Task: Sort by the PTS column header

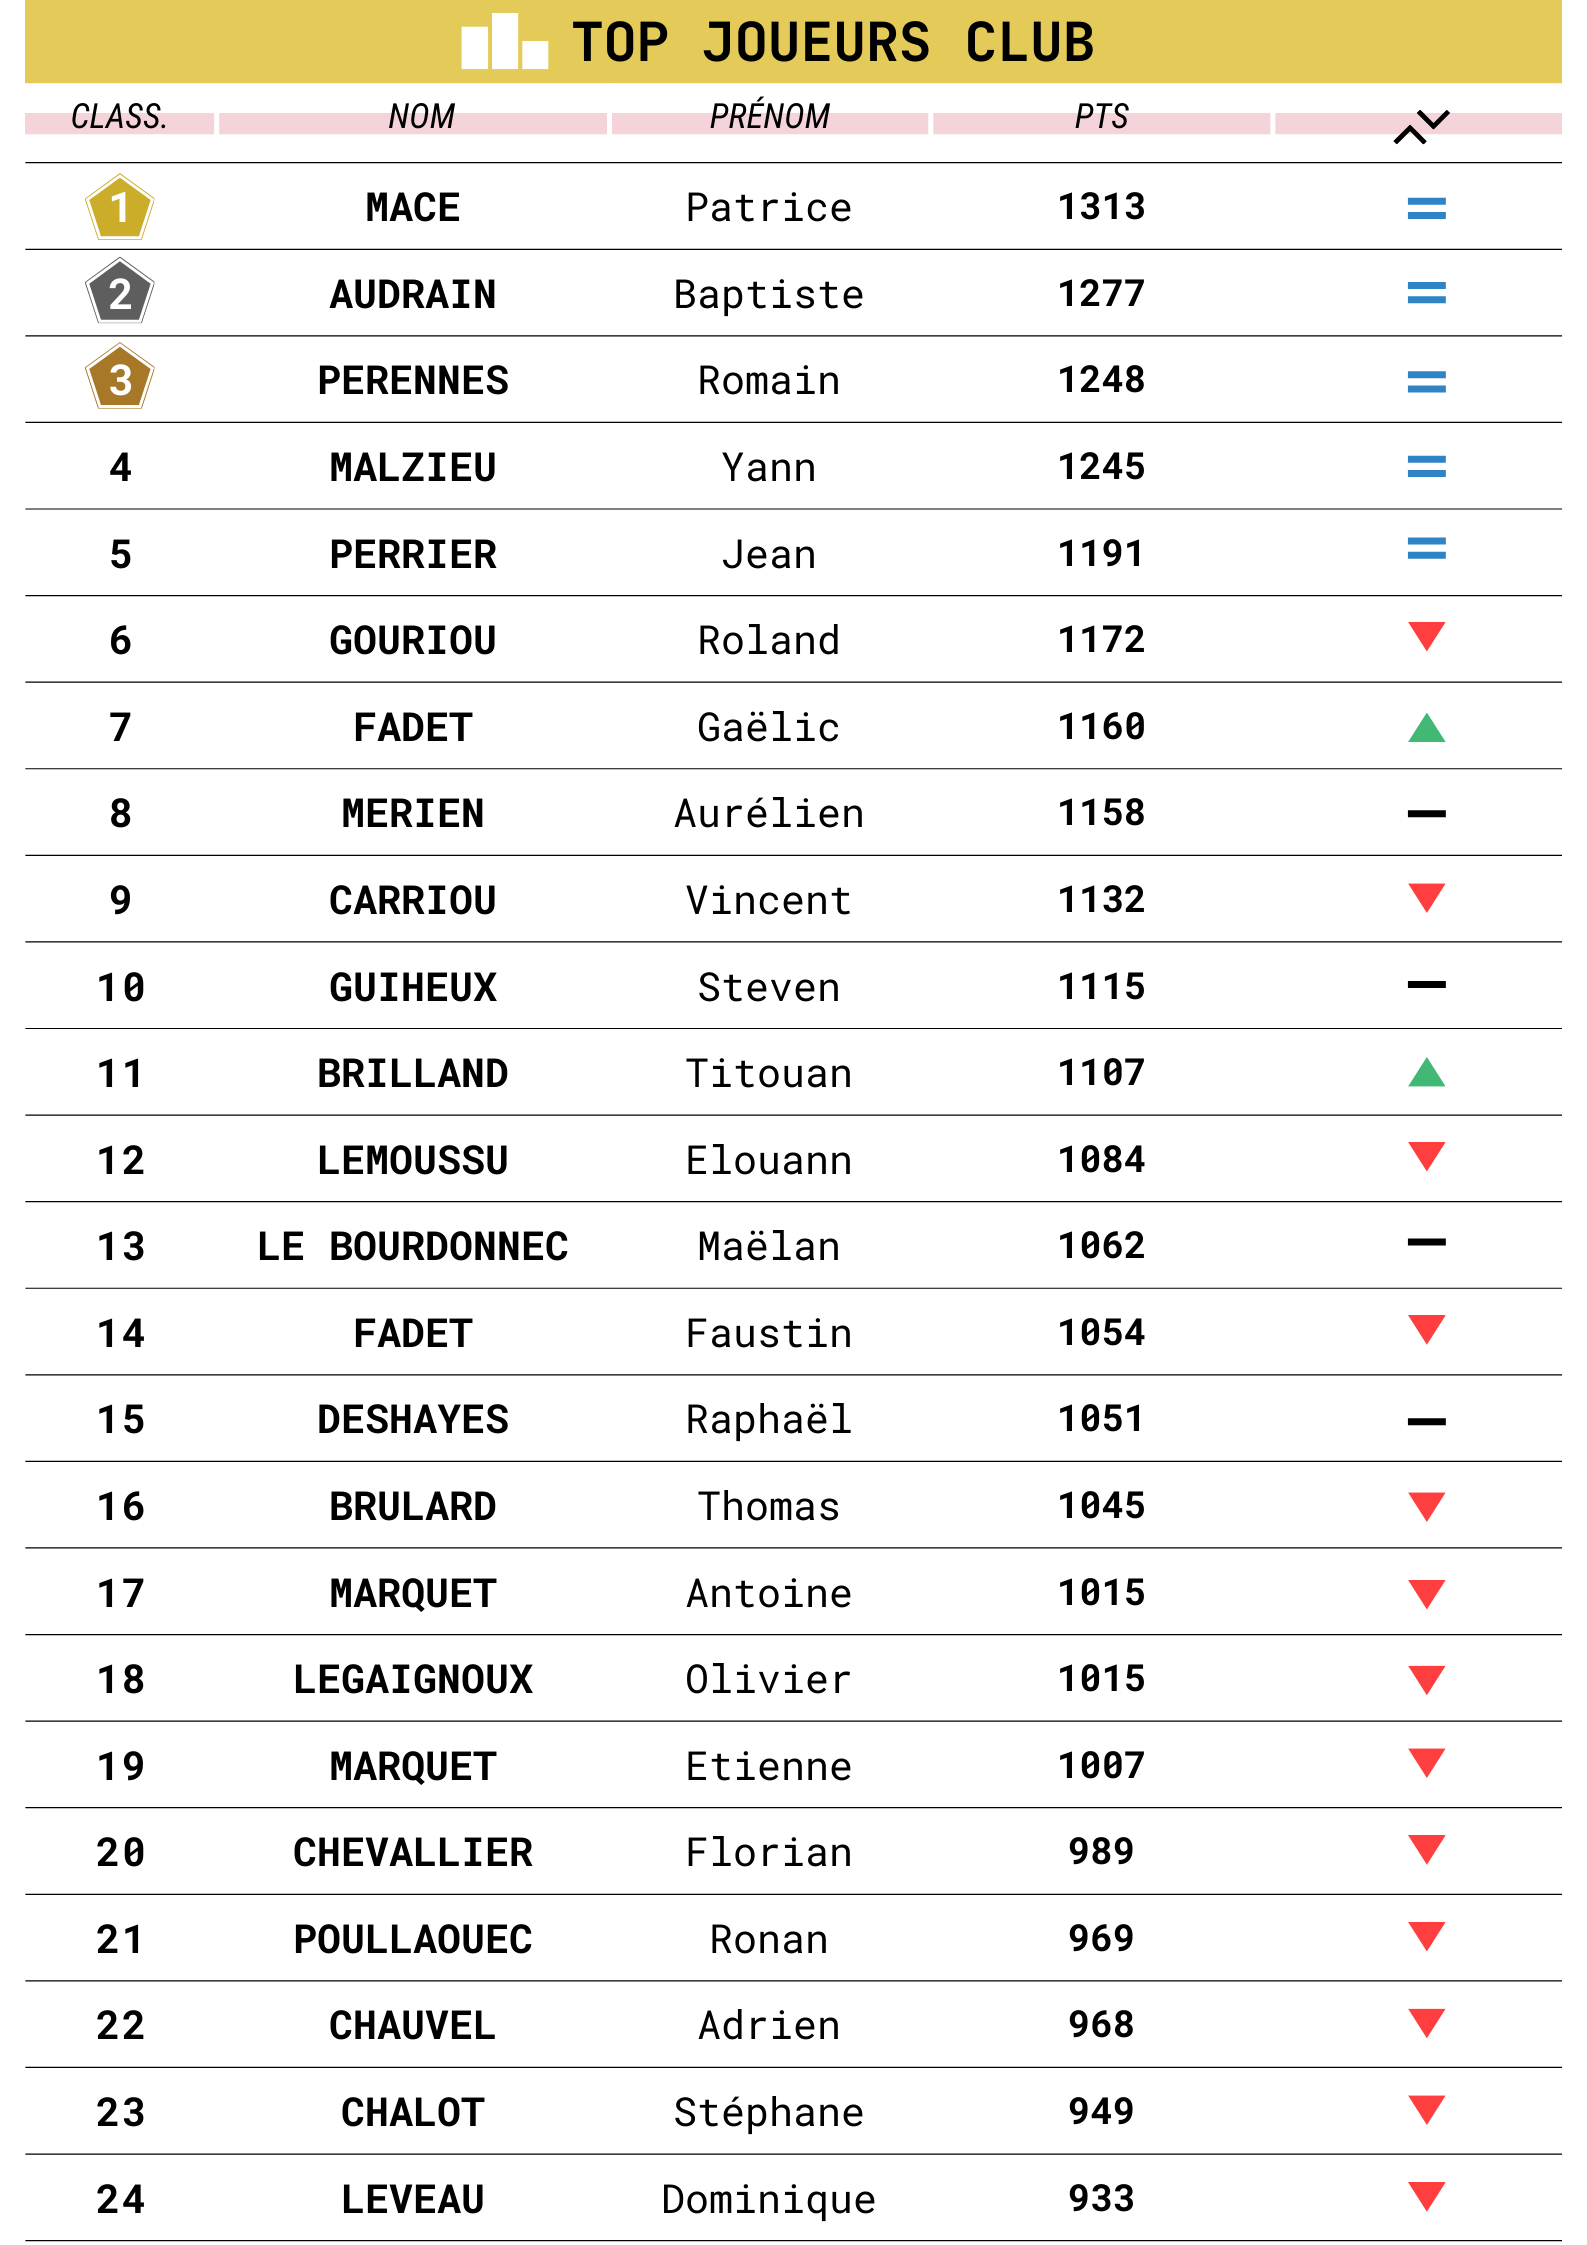Action: (1100, 117)
